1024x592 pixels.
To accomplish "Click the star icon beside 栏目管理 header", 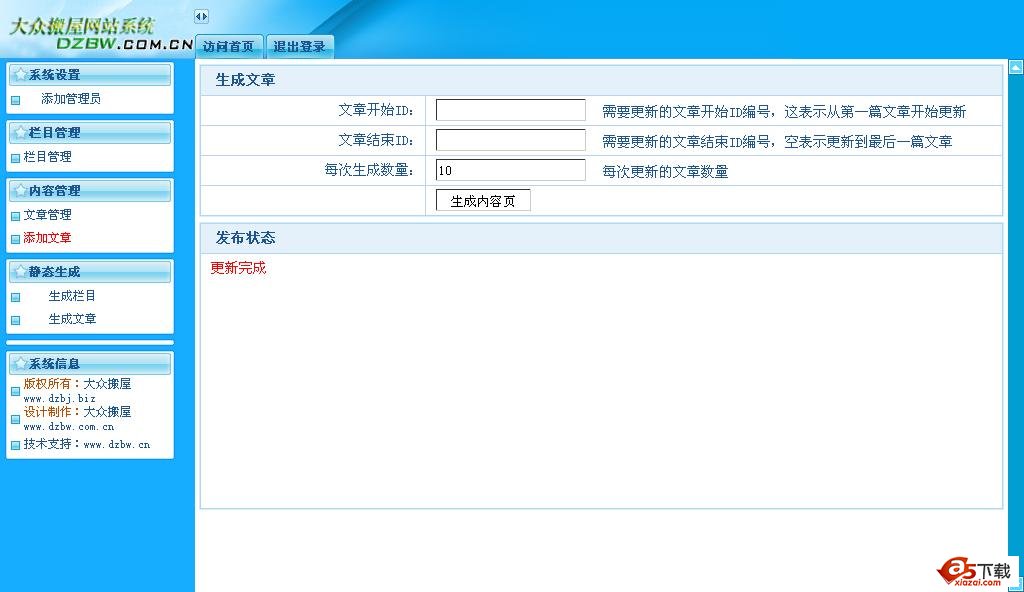I will pos(20,133).
